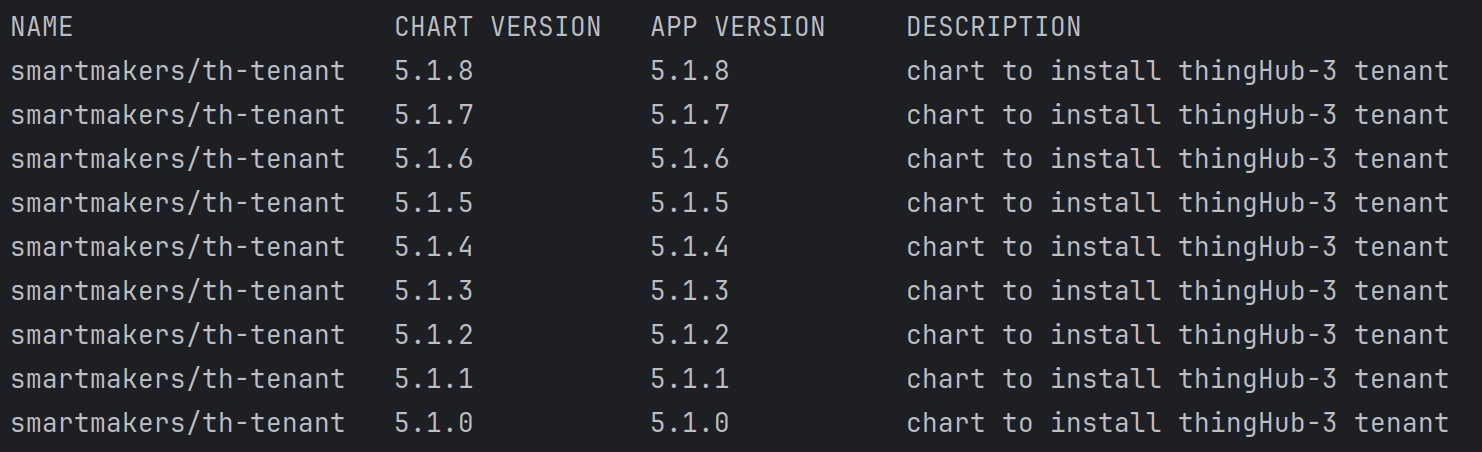This screenshot has height=452, width=1482.
Task: Click app version 5.1.4 value
Action: (690, 247)
